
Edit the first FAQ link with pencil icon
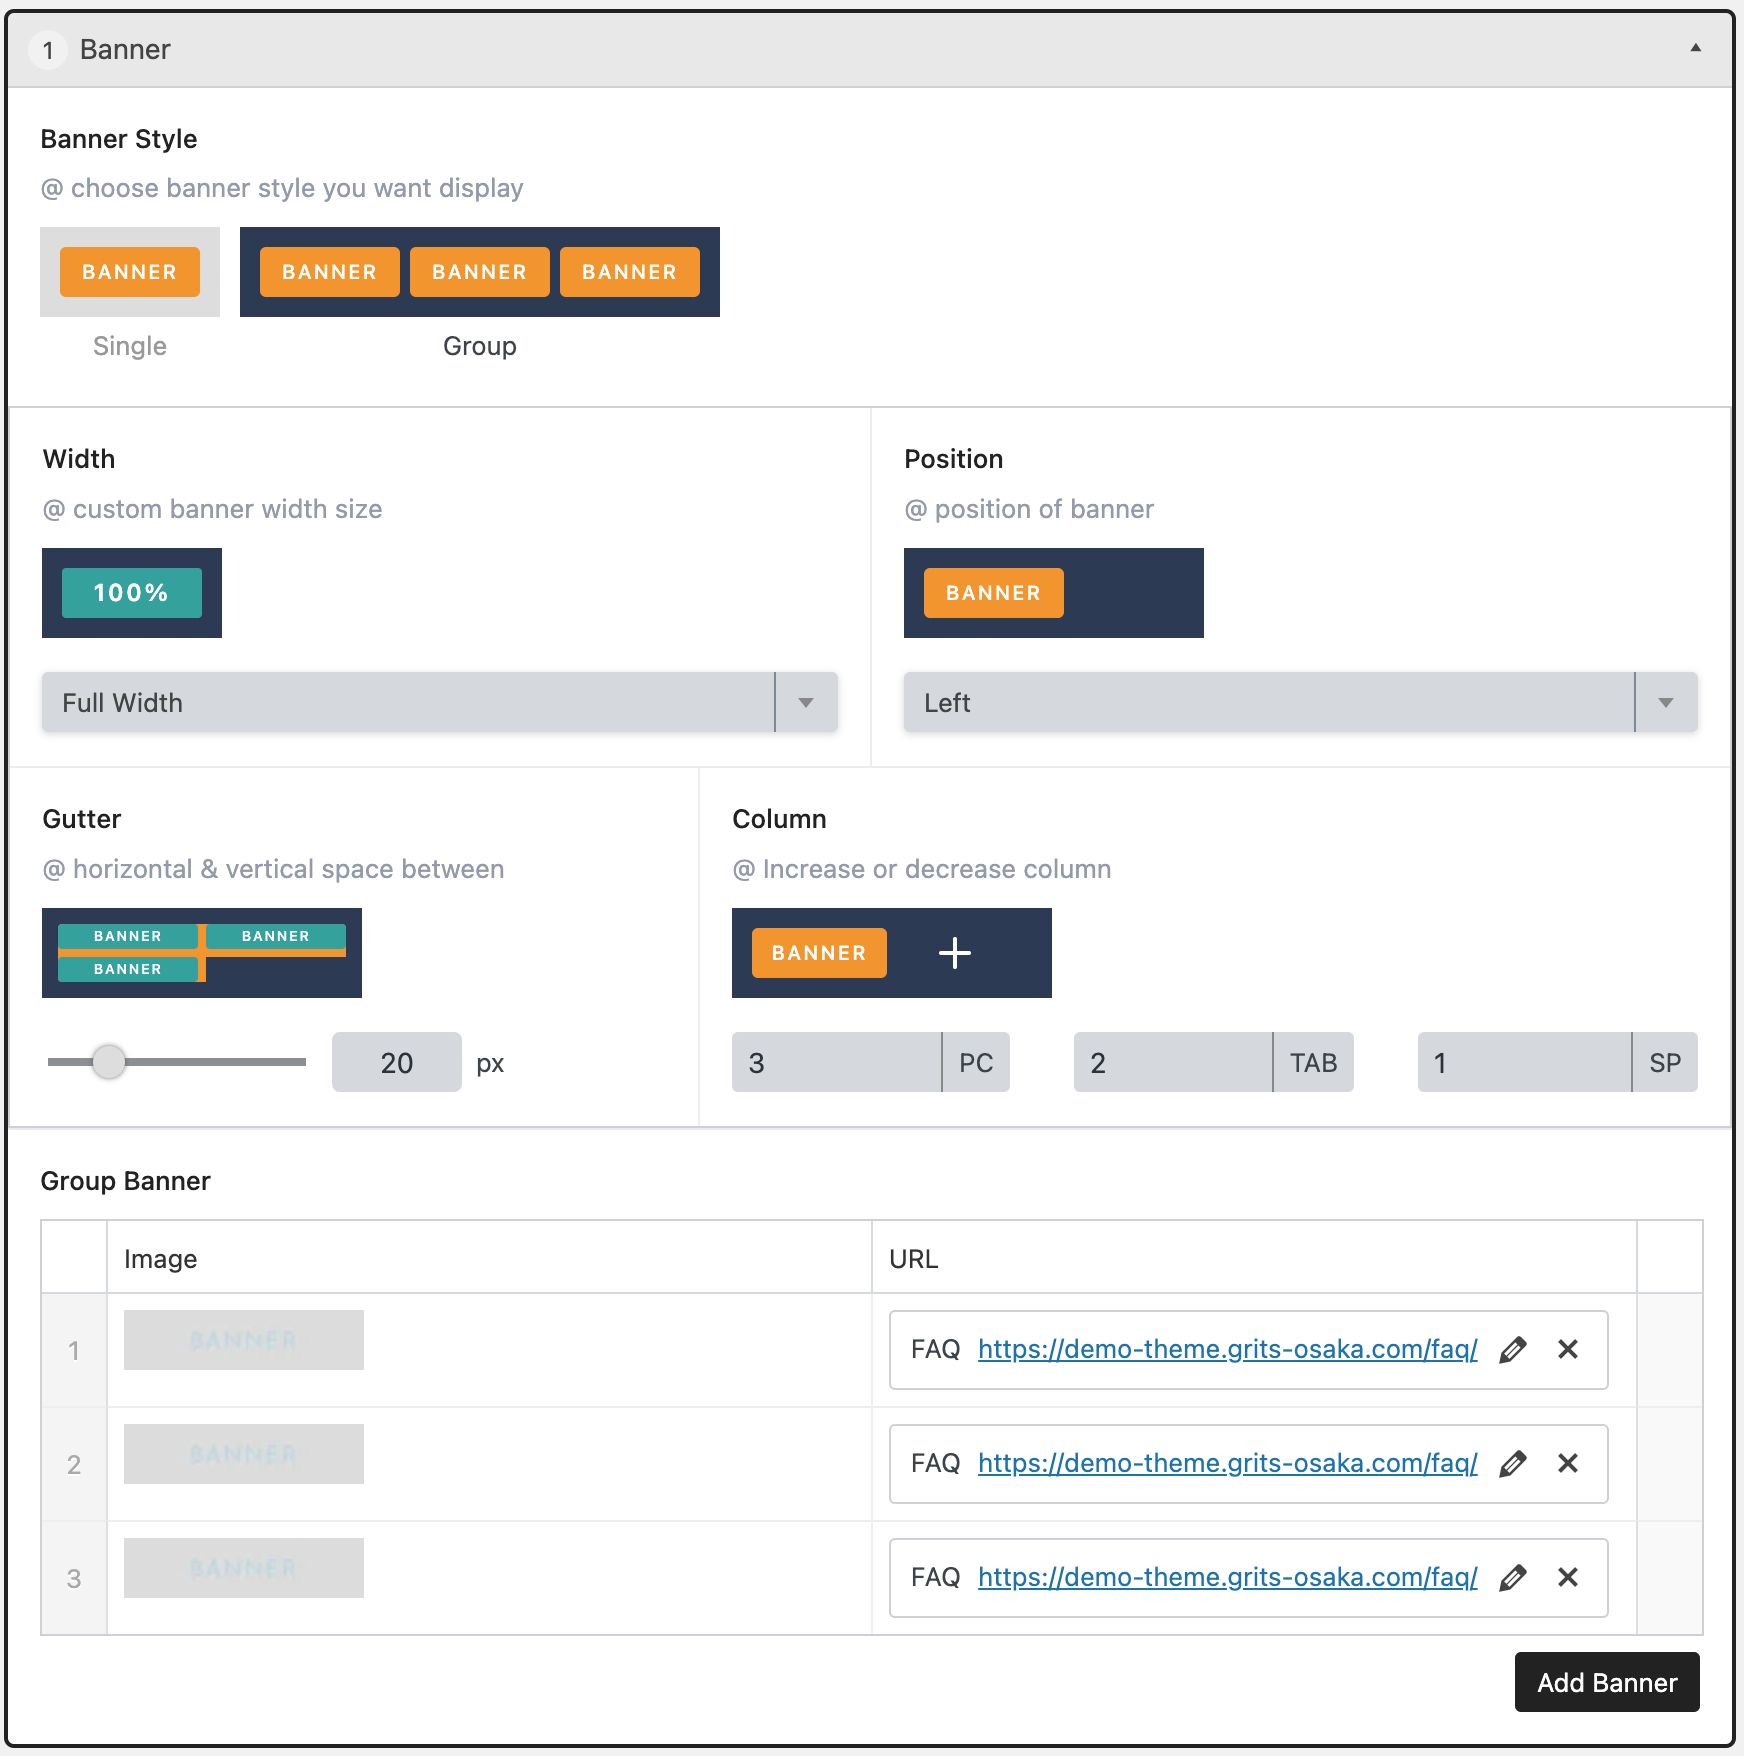1513,1350
